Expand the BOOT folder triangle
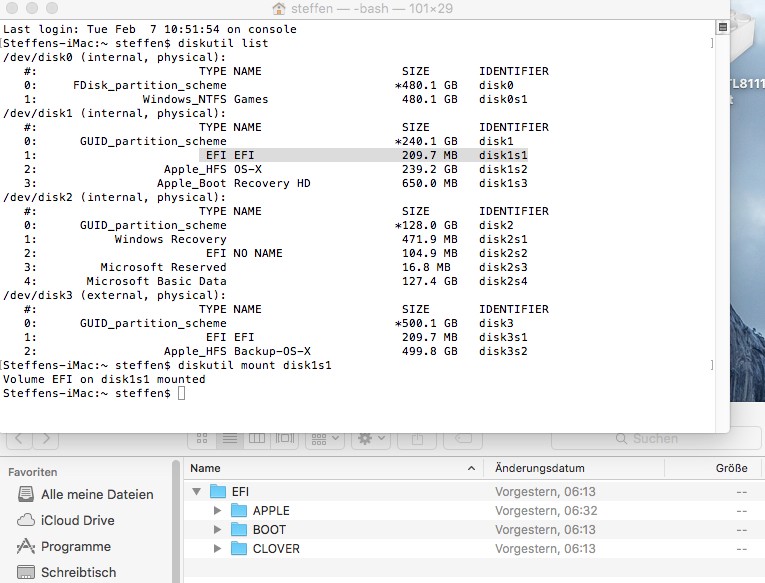This screenshot has height=583, width=765. click(x=218, y=530)
